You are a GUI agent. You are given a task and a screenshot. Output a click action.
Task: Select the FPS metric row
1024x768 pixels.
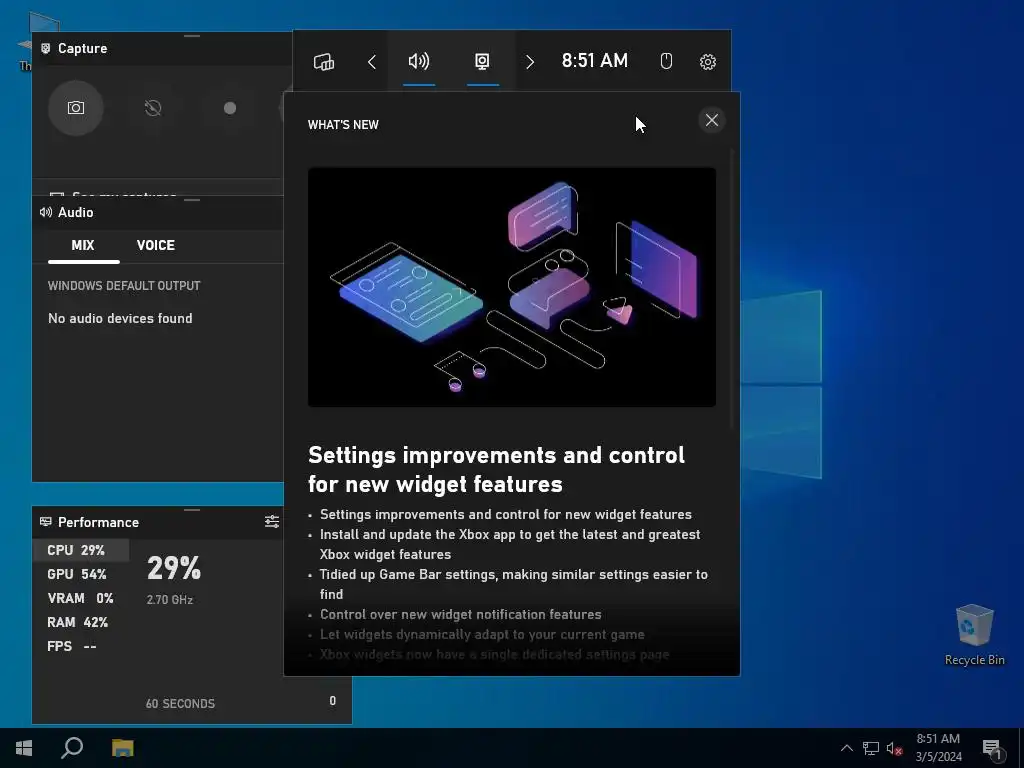coord(81,647)
